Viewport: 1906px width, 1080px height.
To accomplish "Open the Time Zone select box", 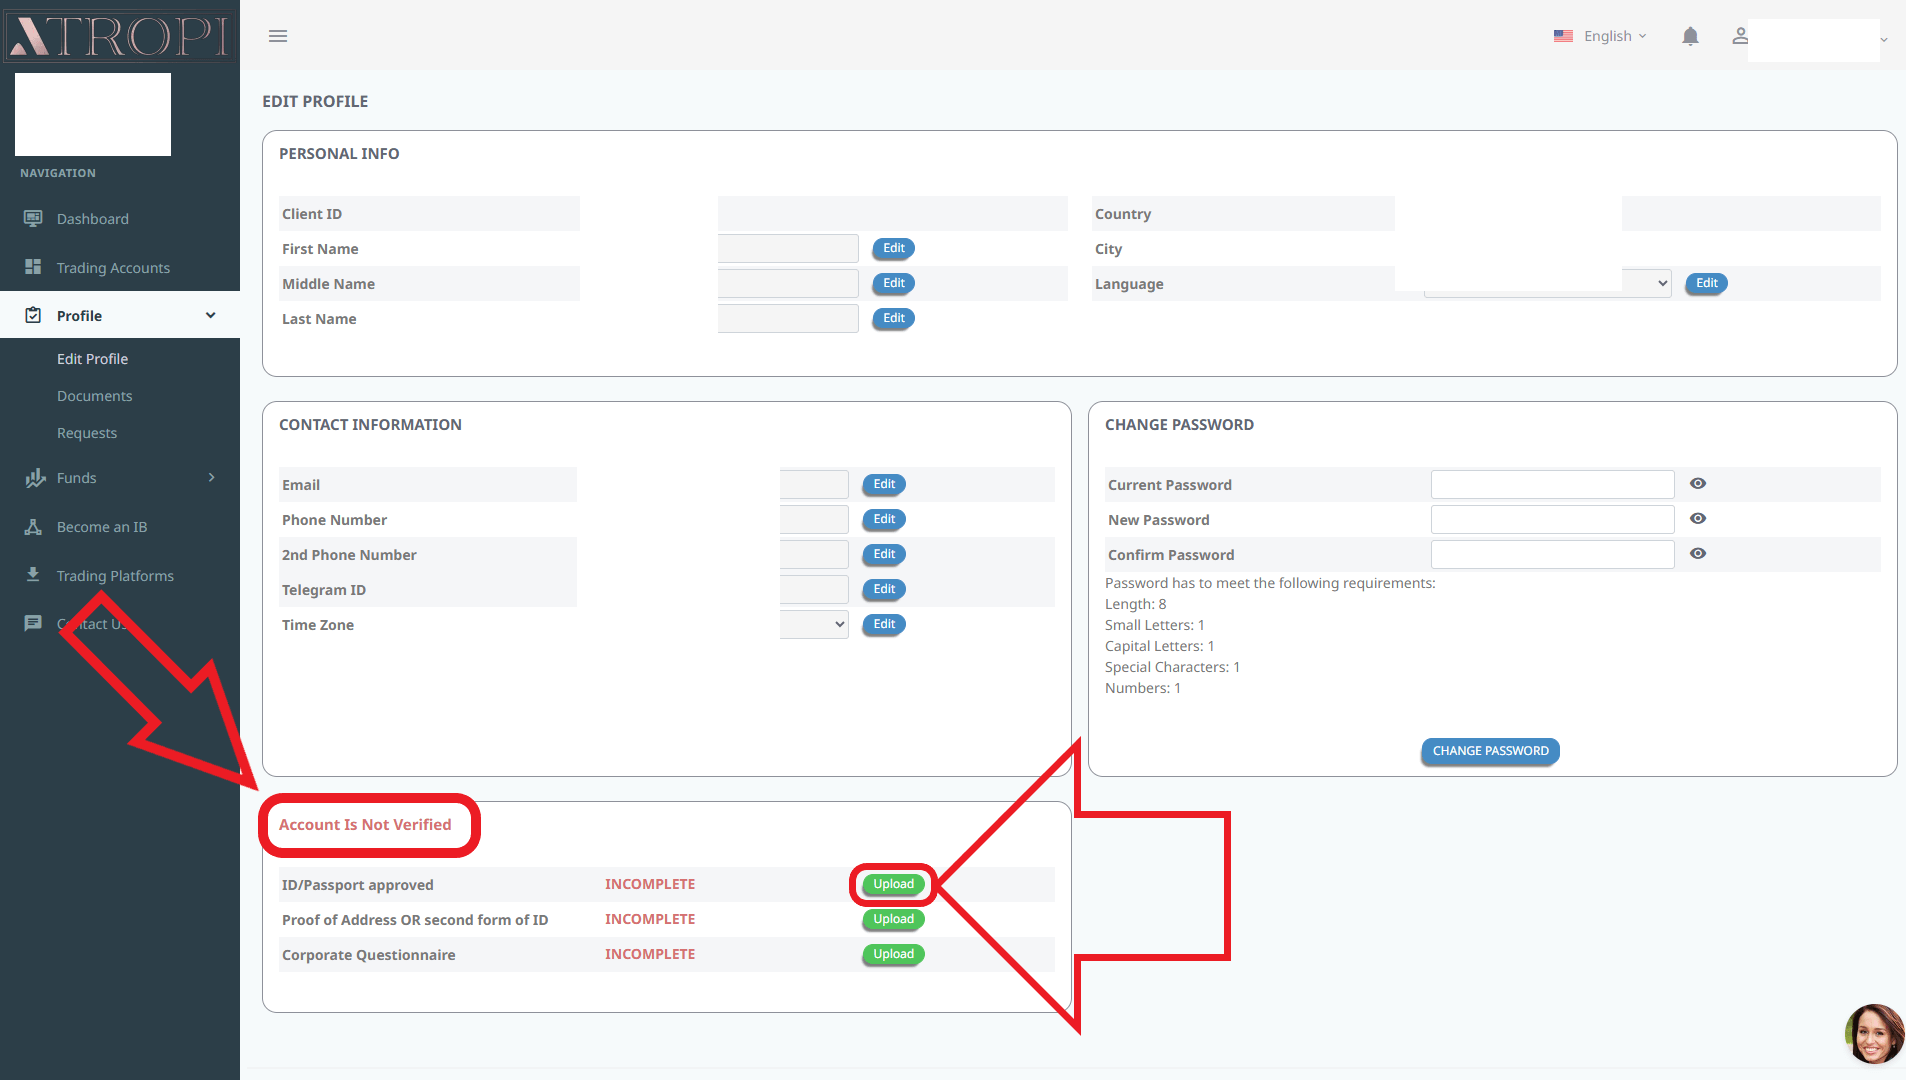I will coord(814,624).
